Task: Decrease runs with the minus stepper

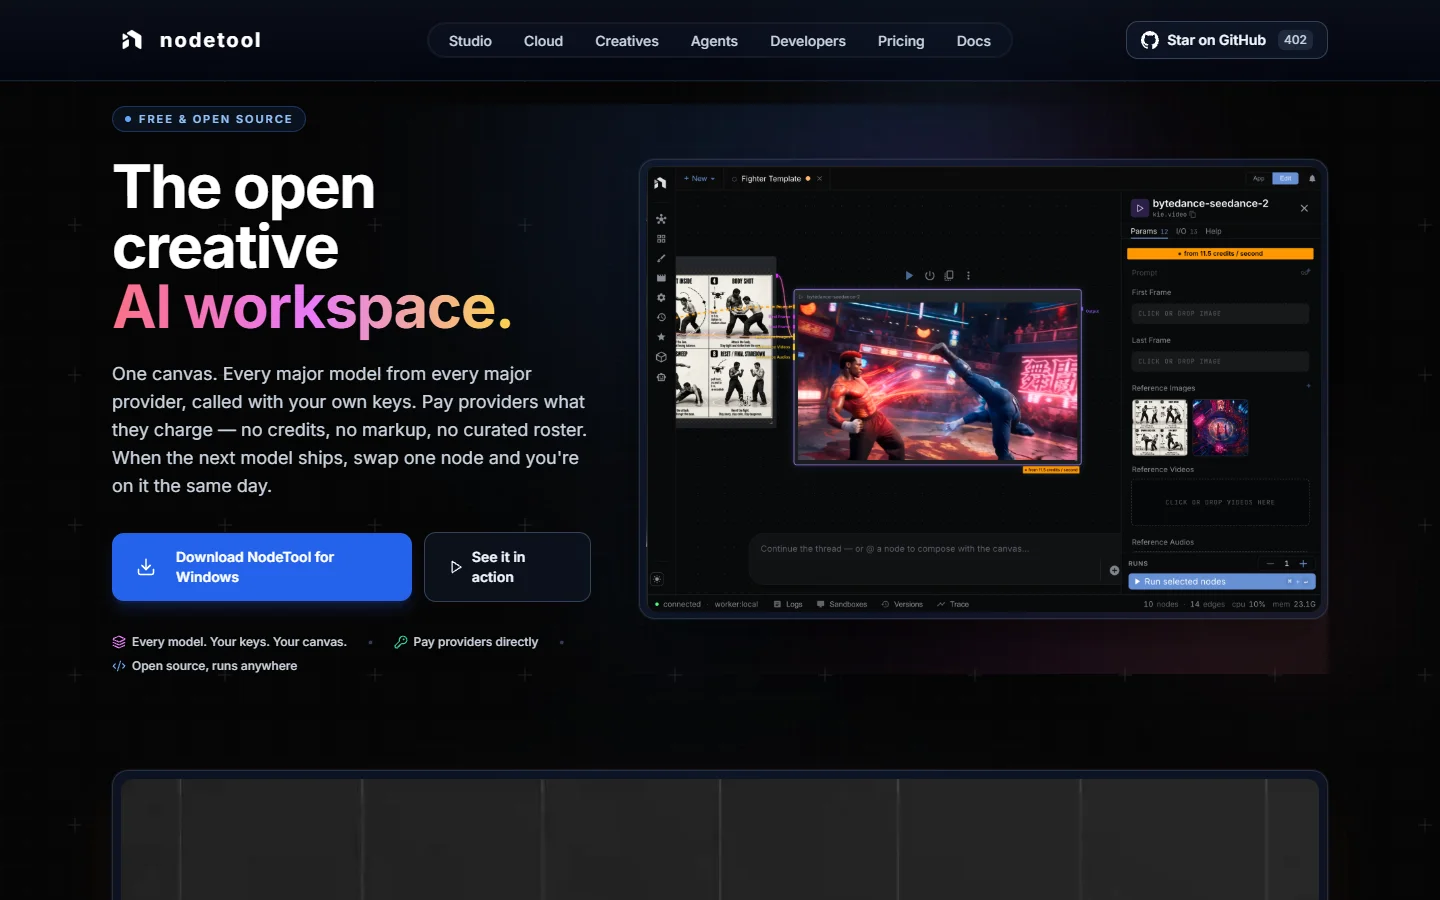Action: (1270, 563)
